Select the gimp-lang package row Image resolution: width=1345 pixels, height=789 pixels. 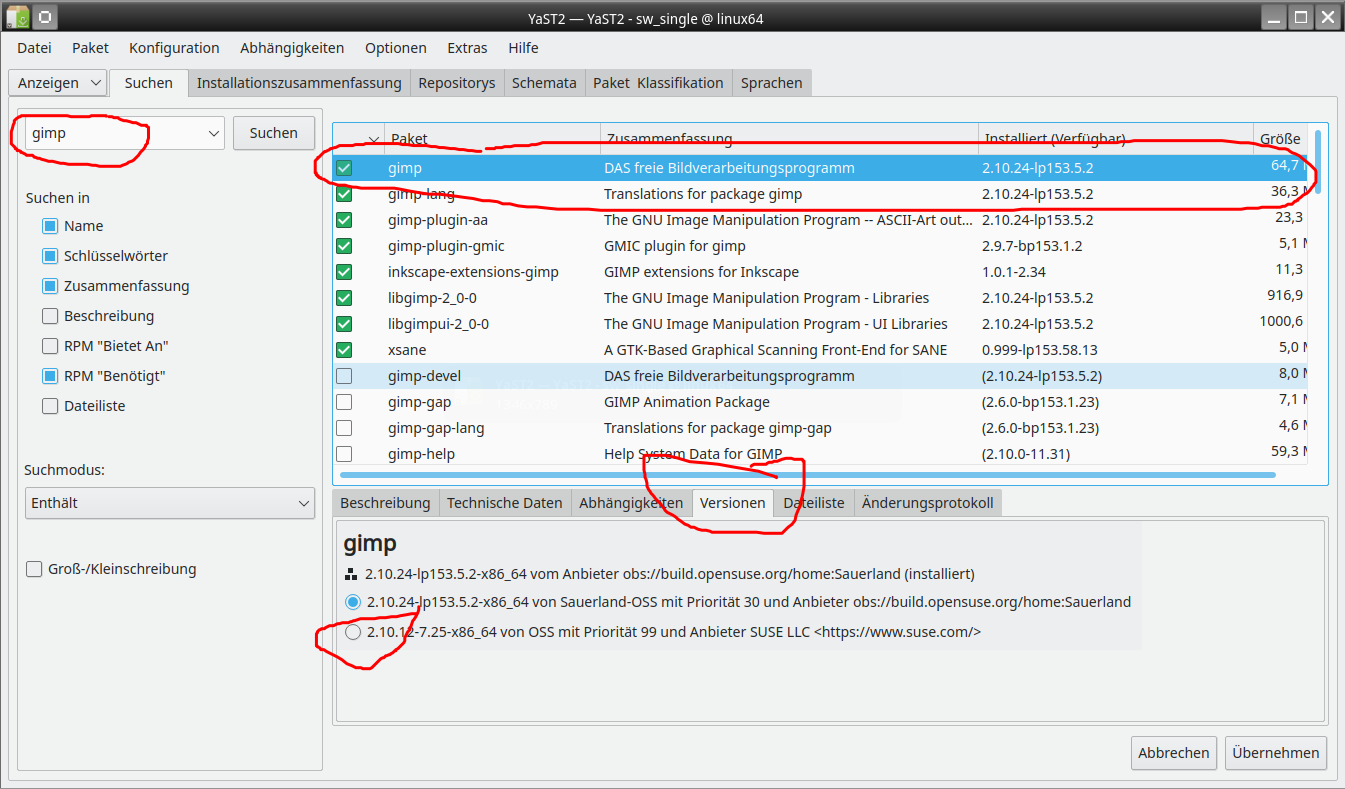(820, 194)
